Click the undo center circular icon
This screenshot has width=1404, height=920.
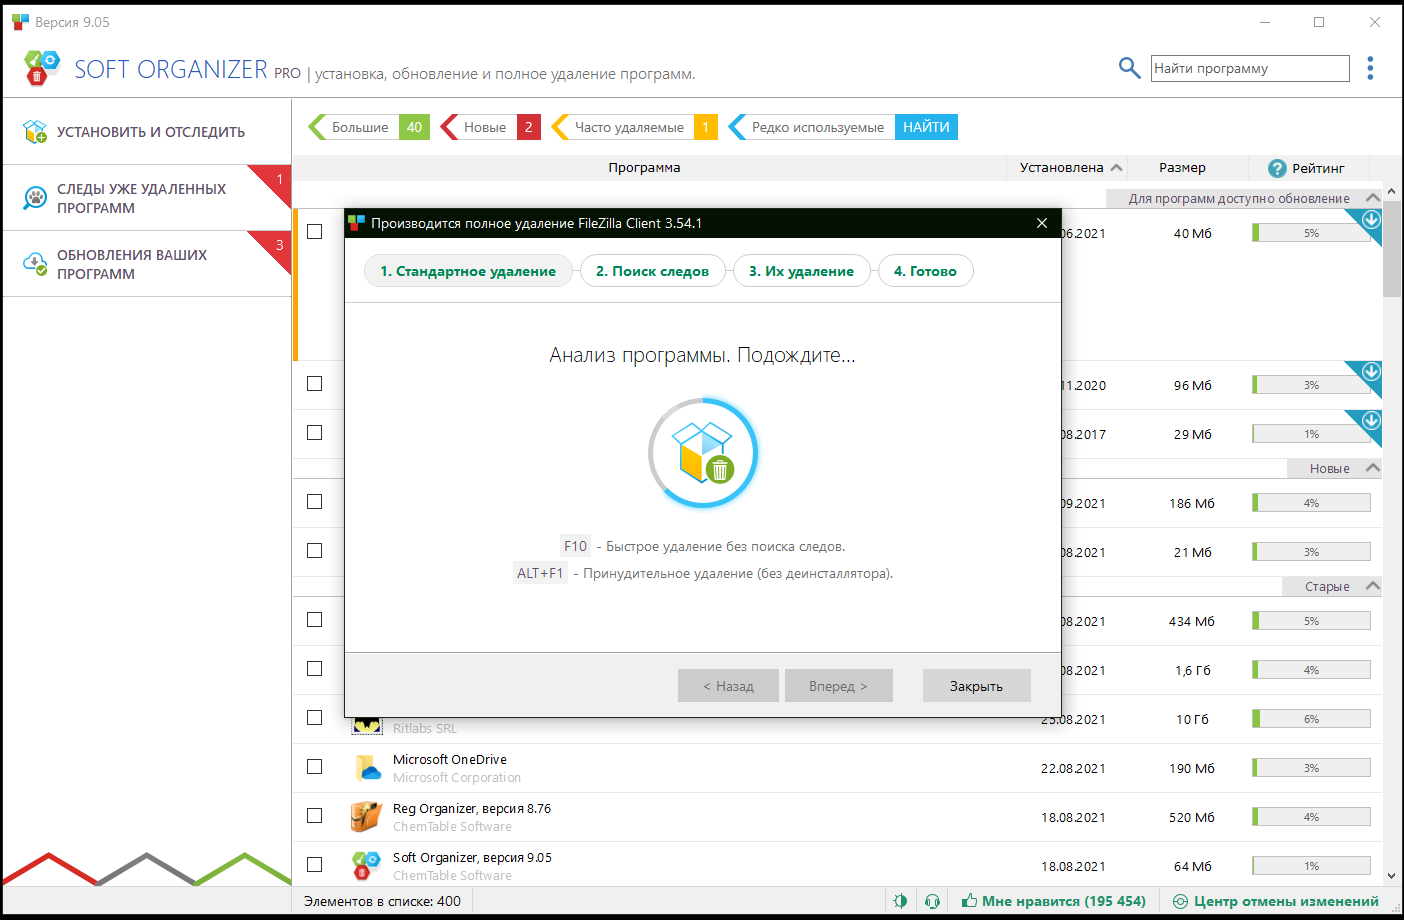[1180, 901]
